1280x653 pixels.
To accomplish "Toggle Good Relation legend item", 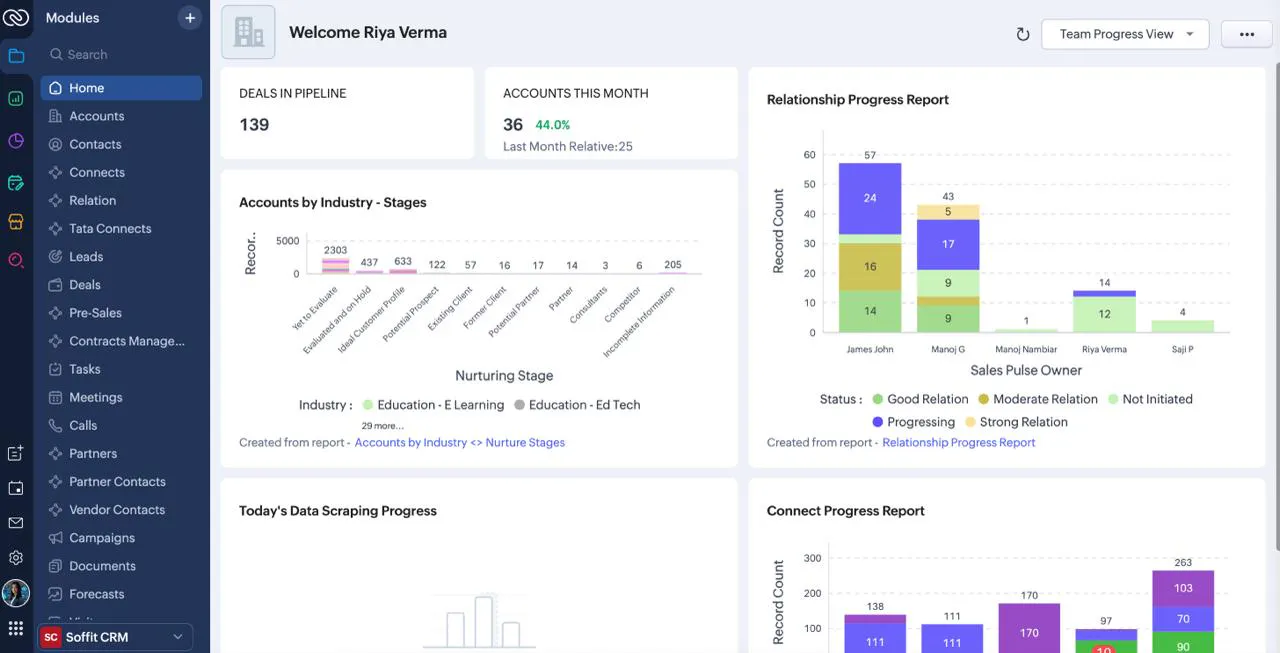I will [x=920, y=399].
